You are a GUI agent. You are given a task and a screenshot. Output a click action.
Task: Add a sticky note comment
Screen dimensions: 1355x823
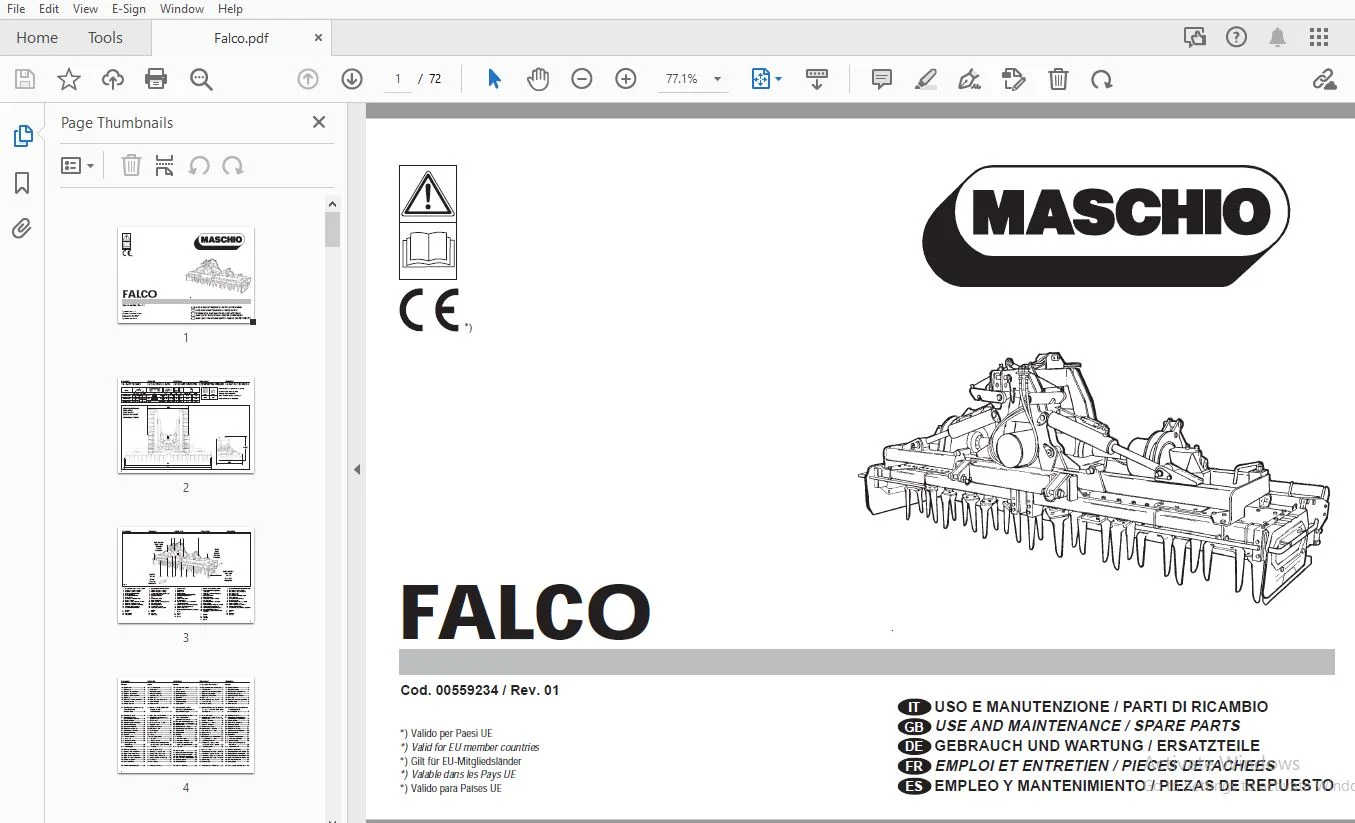(882, 79)
